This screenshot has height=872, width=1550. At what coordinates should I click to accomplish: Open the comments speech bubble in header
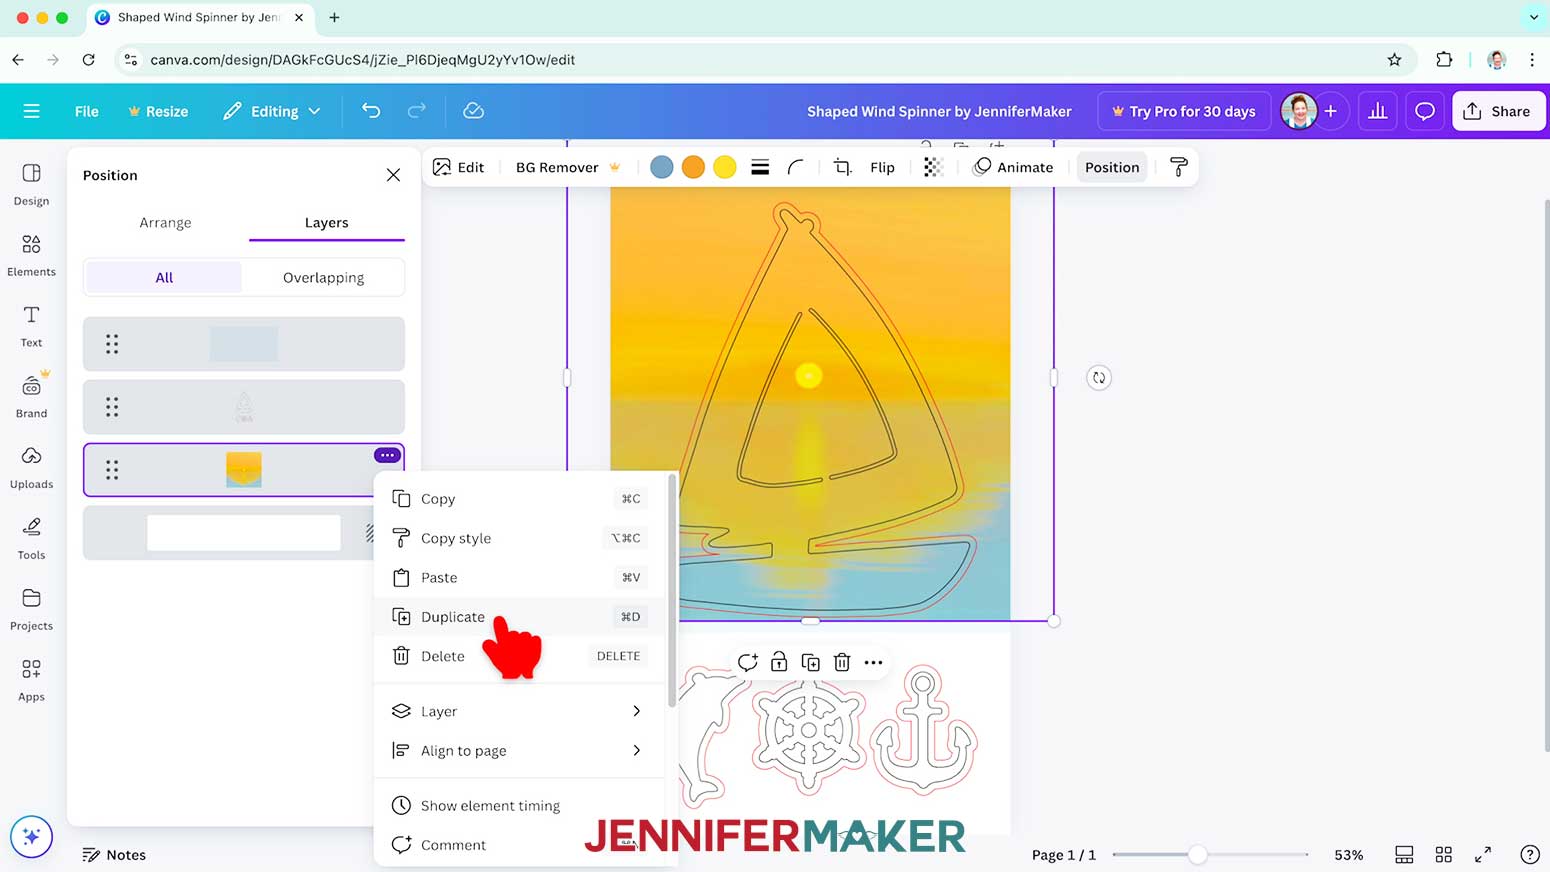(x=1425, y=111)
